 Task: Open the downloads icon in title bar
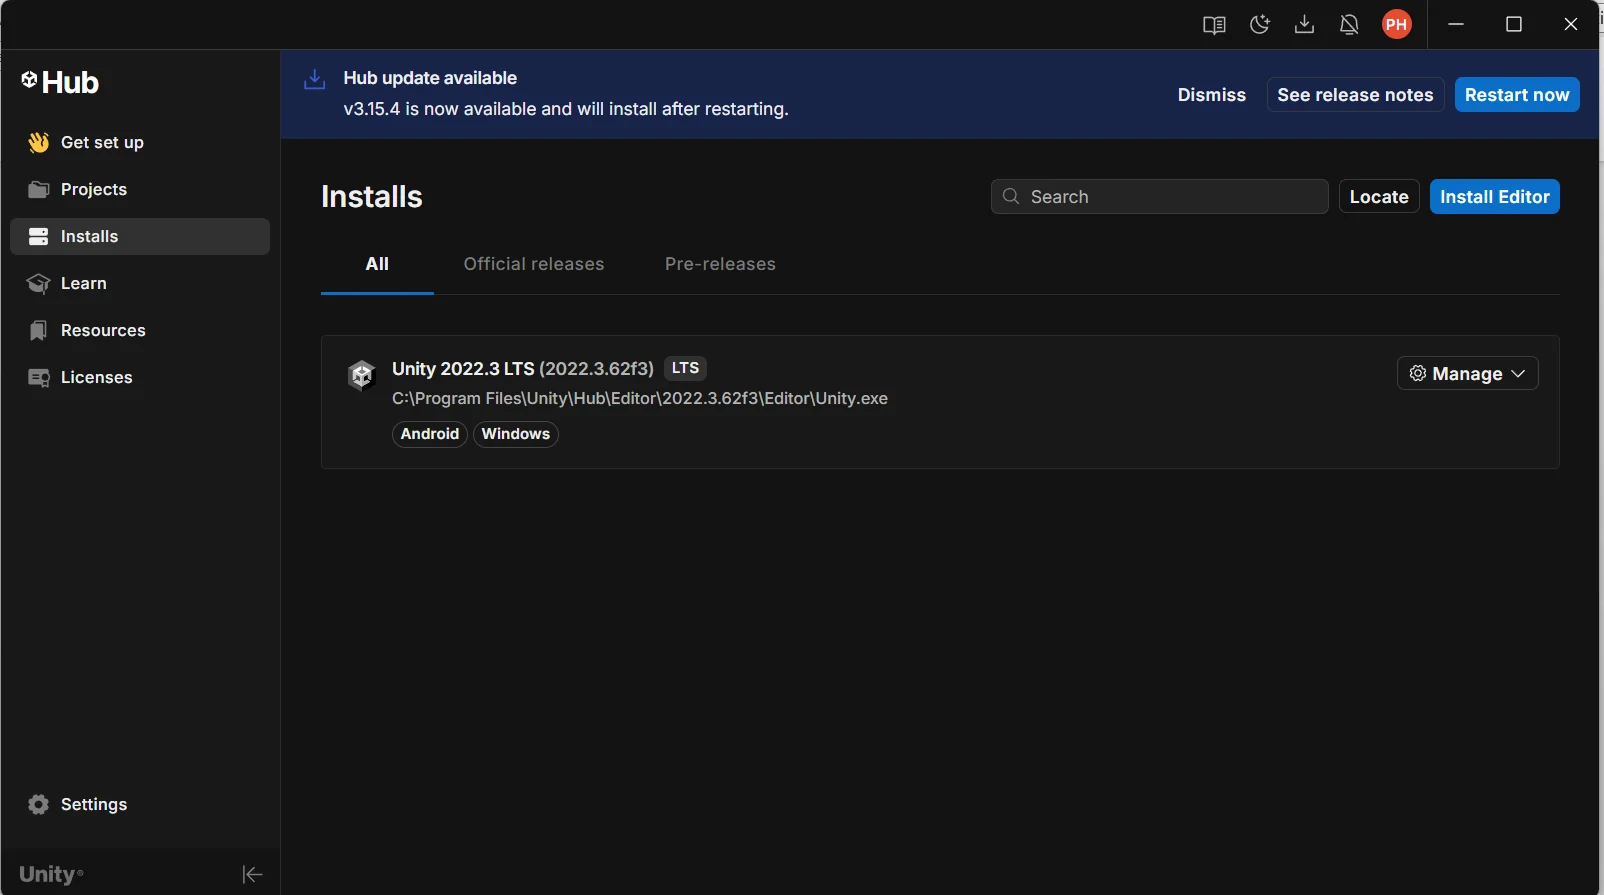coord(1304,25)
